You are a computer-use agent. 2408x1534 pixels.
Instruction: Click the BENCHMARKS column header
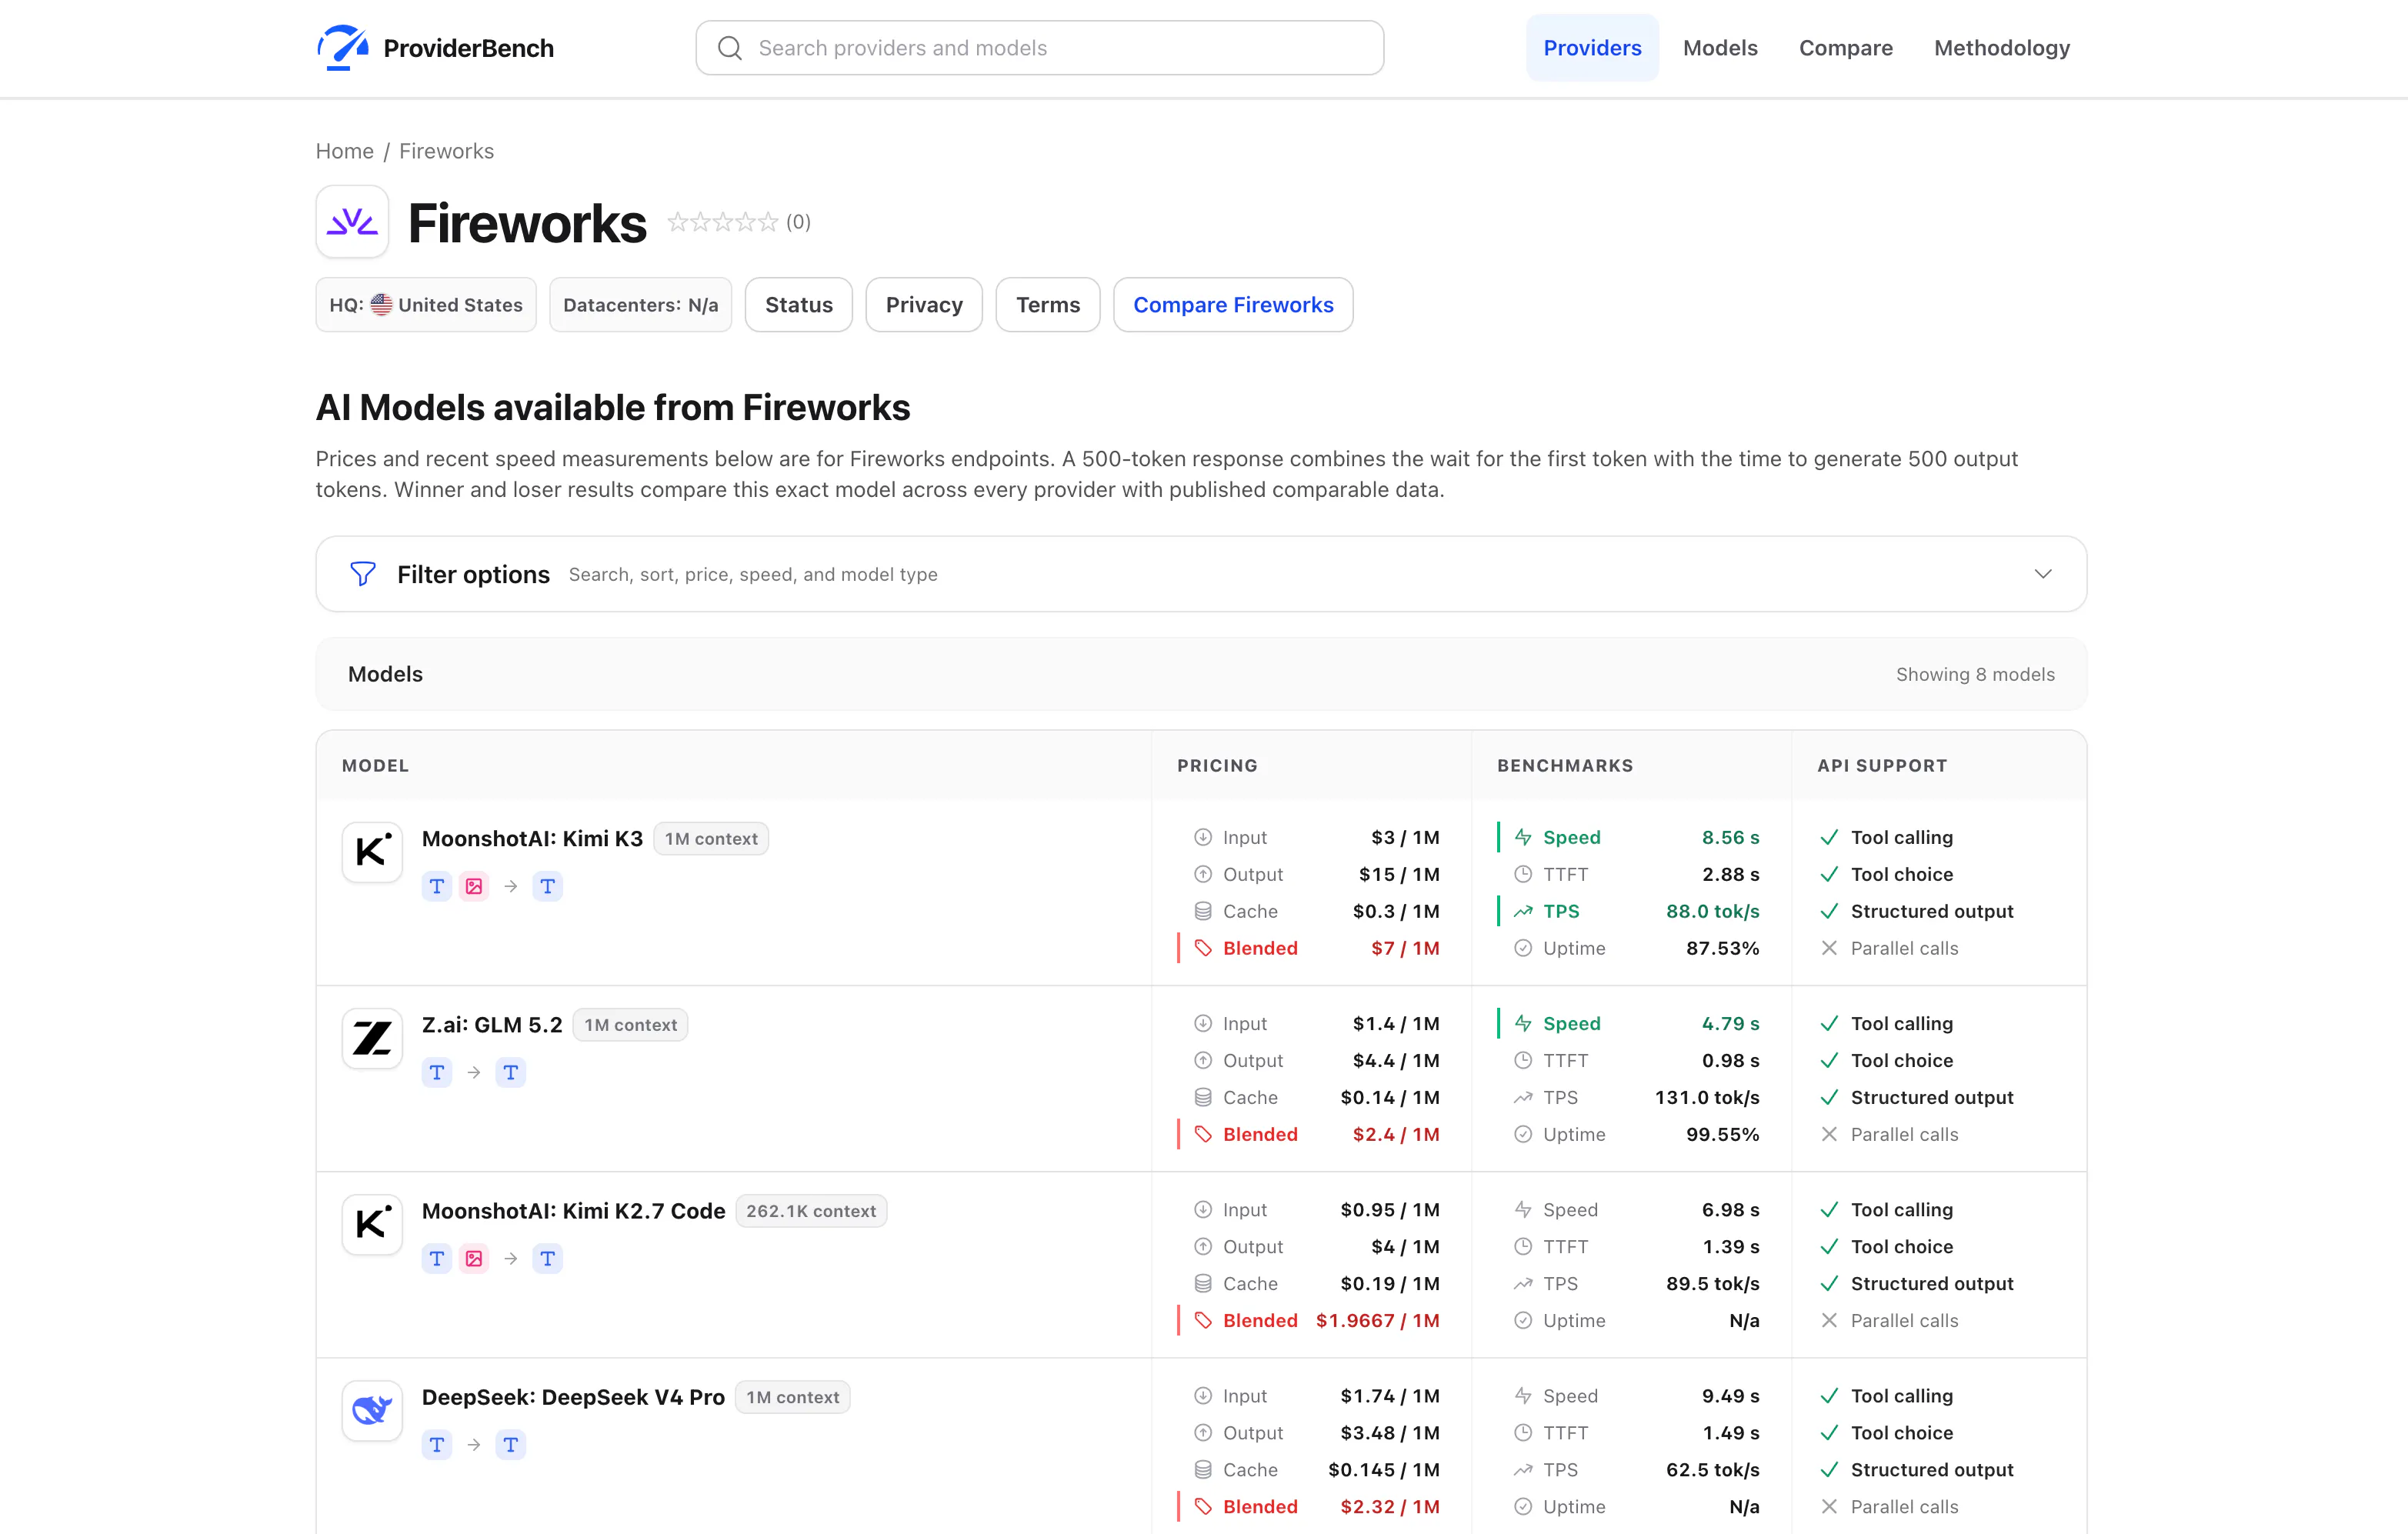coord(1565,765)
